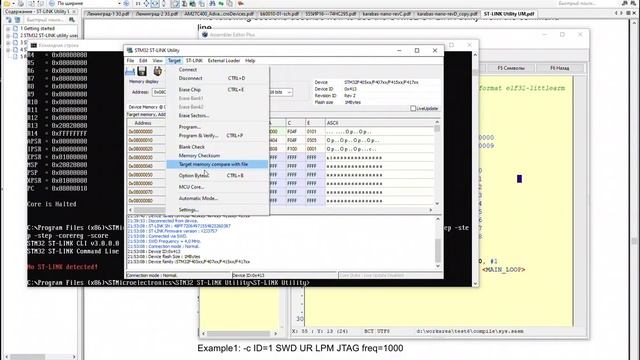The width and height of the screenshot is (640, 360).
Task: Open the Edit menu in ST-LINK Utility
Action: coord(143,60)
